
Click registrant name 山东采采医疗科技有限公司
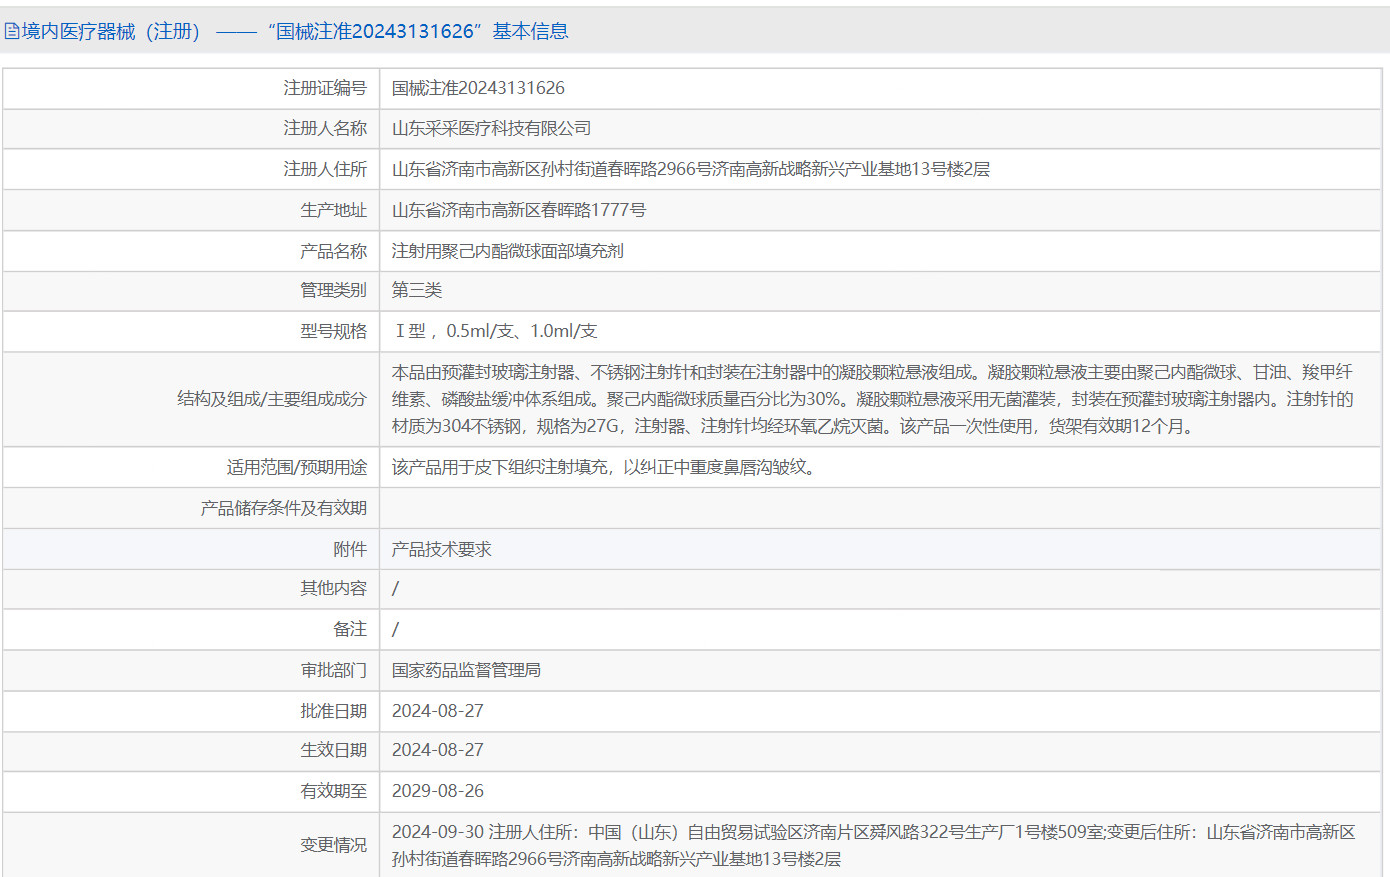(x=491, y=128)
